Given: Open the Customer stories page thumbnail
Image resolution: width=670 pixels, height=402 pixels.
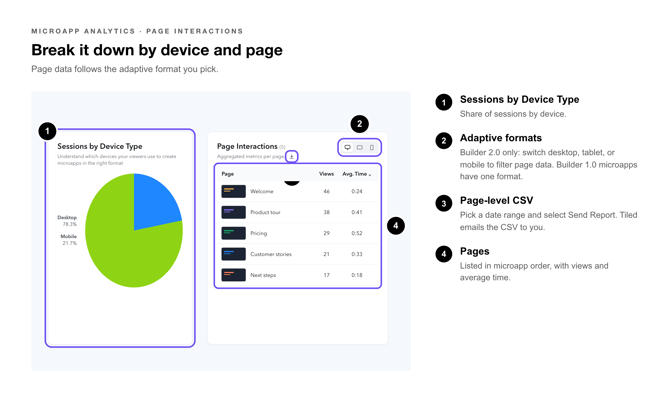Looking at the screenshot, I should pos(233,254).
